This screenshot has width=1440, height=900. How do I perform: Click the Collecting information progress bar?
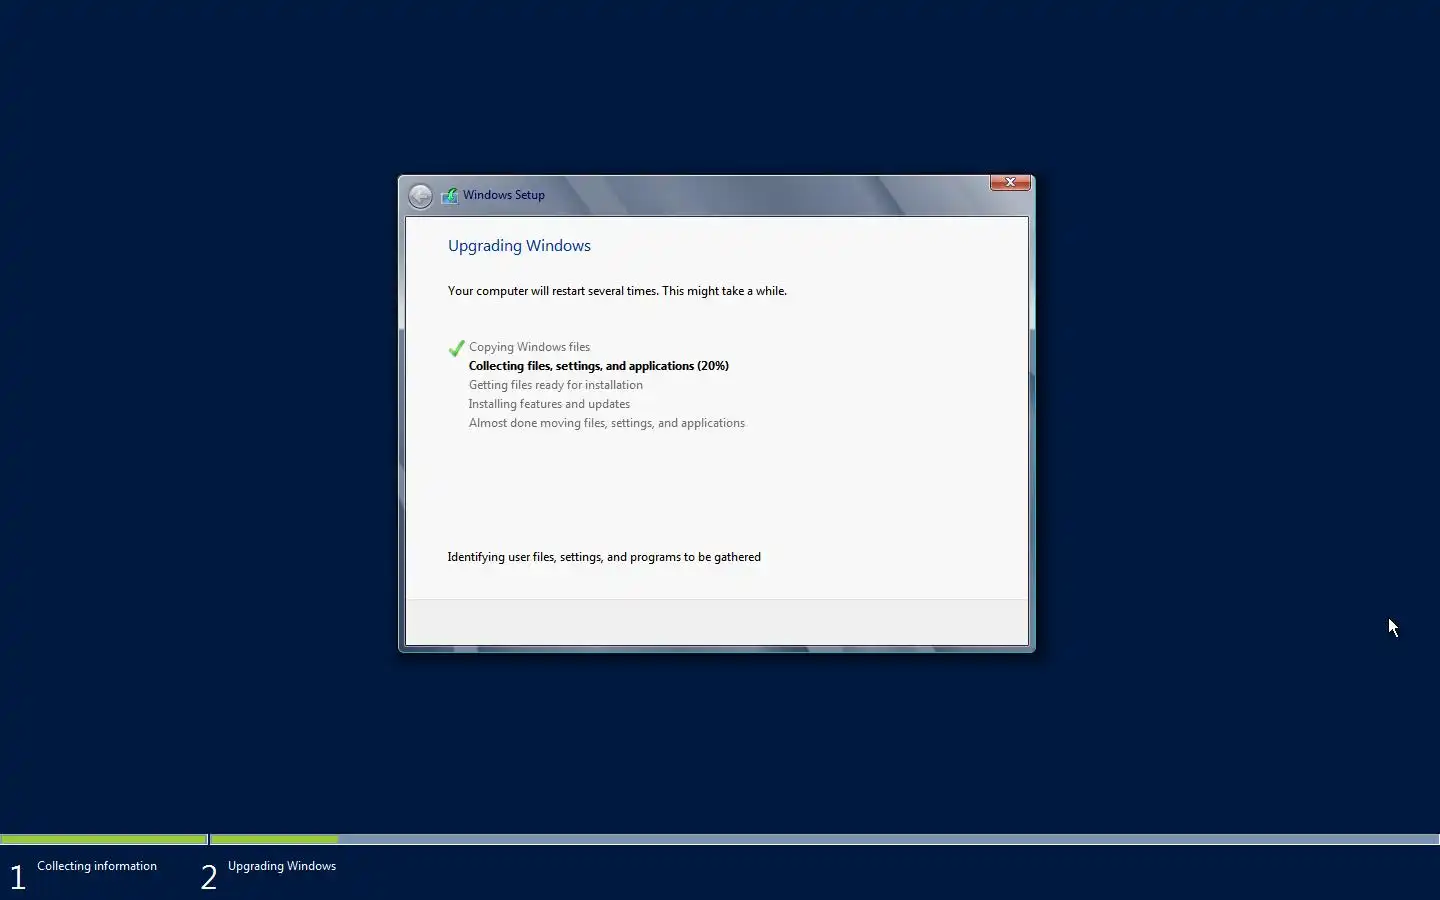(104, 839)
